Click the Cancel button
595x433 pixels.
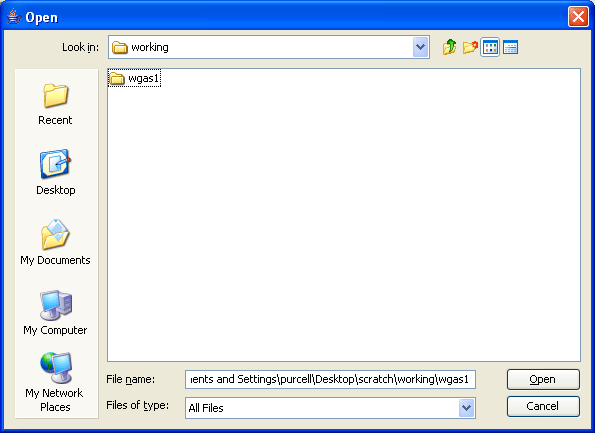pyautogui.click(x=543, y=406)
